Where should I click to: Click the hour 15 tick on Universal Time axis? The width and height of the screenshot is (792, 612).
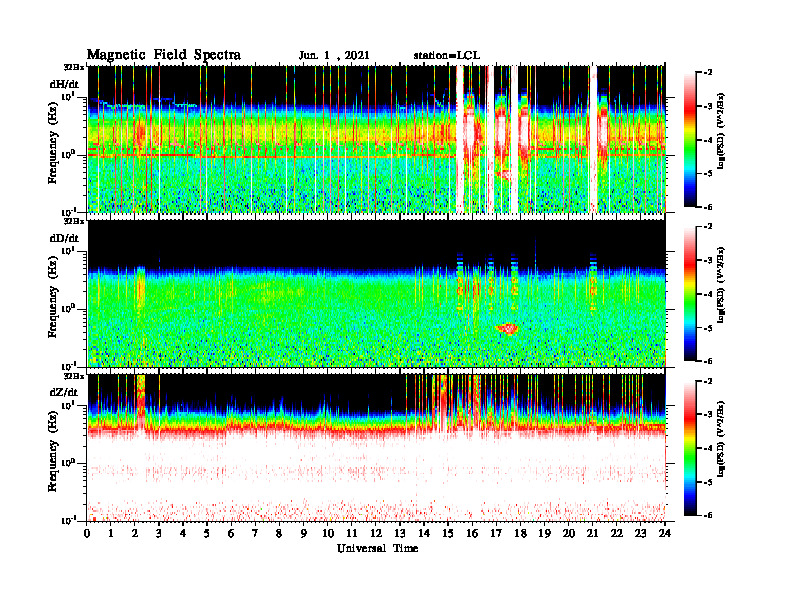coord(448,534)
